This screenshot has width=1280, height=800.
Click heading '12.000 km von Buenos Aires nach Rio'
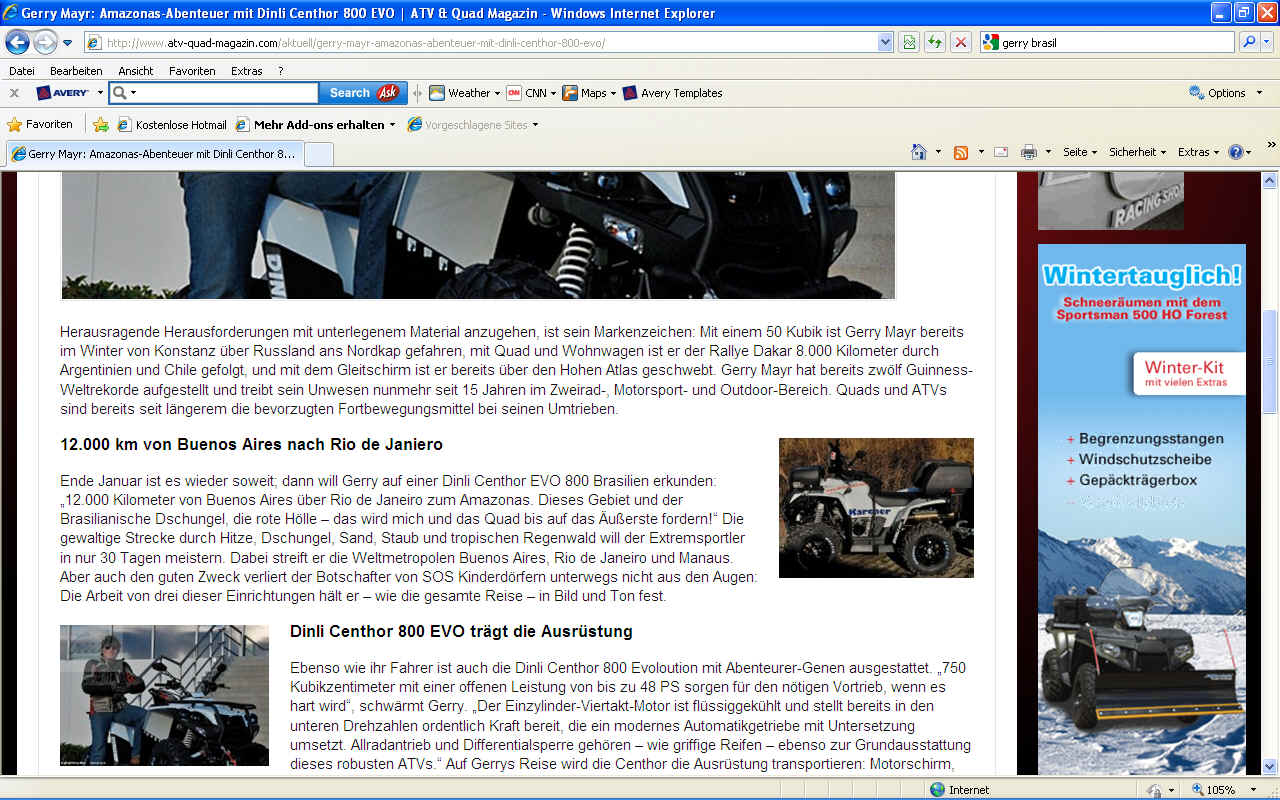[x=251, y=444]
